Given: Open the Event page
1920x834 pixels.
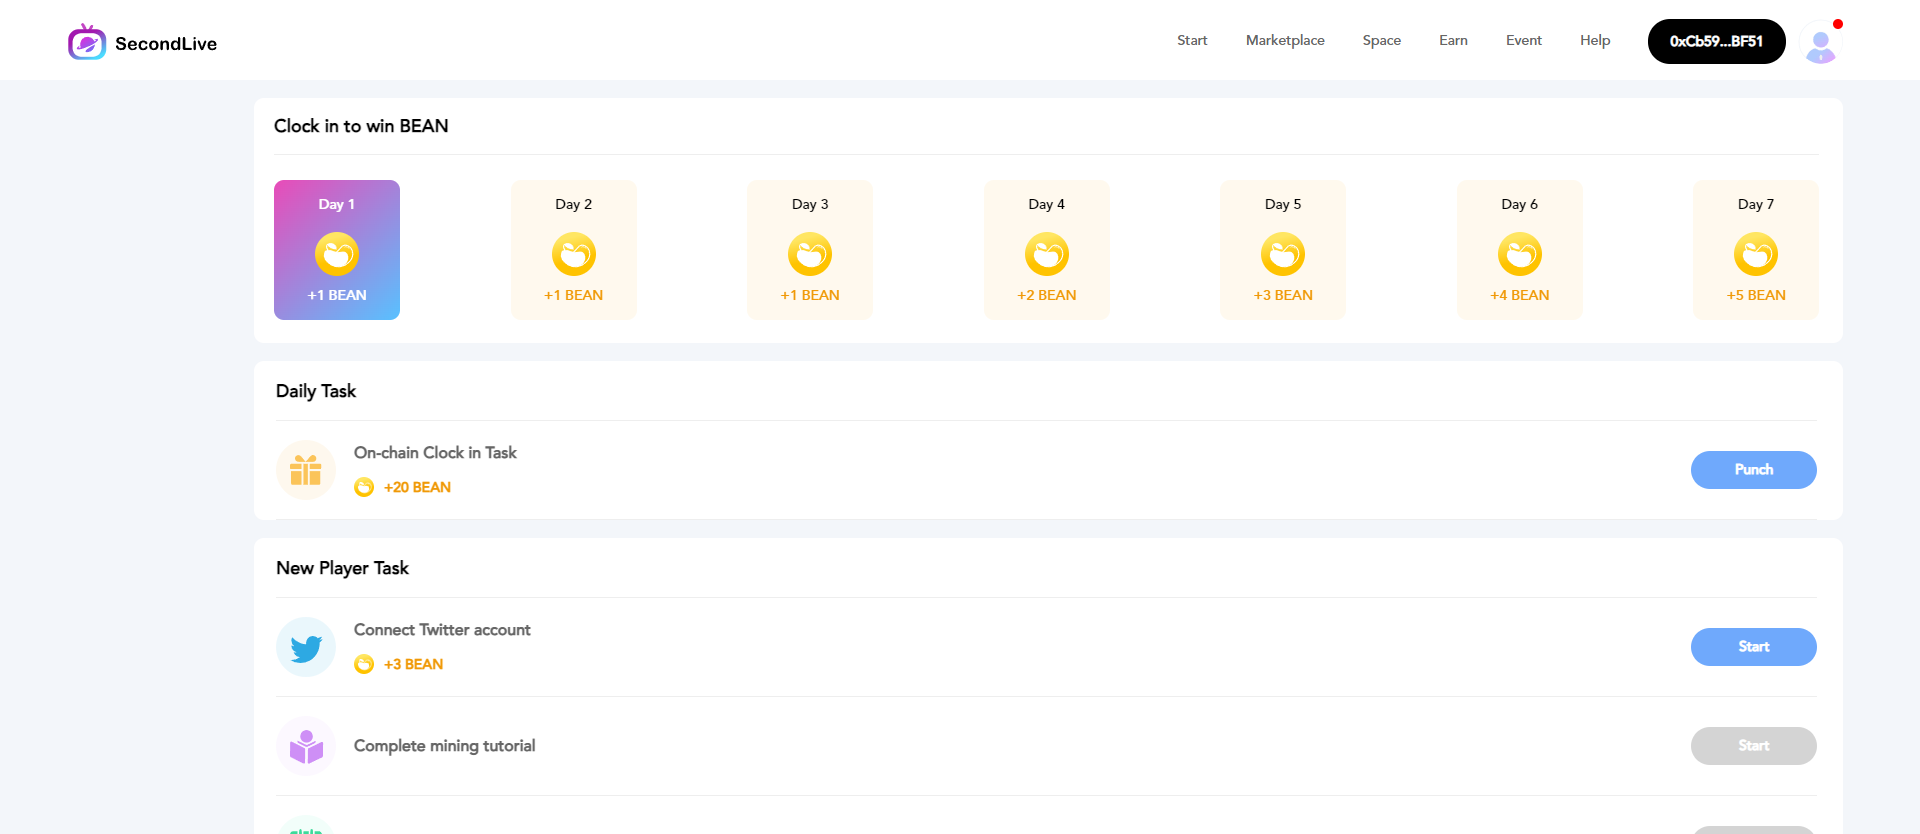Looking at the screenshot, I should pyautogui.click(x=1524, y=41).
